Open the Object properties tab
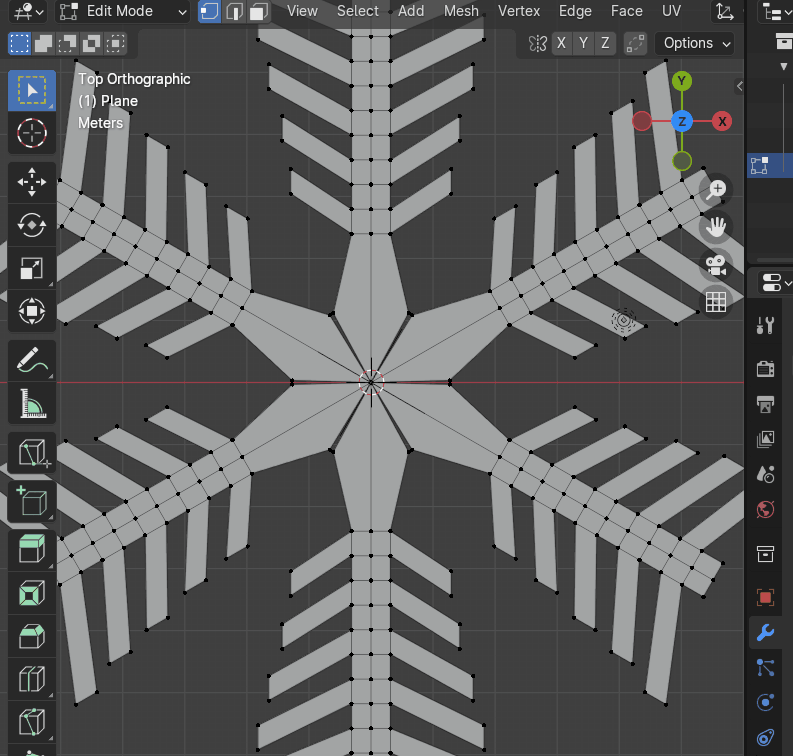This screenshot has width=793, height=756. coord(765,597)
